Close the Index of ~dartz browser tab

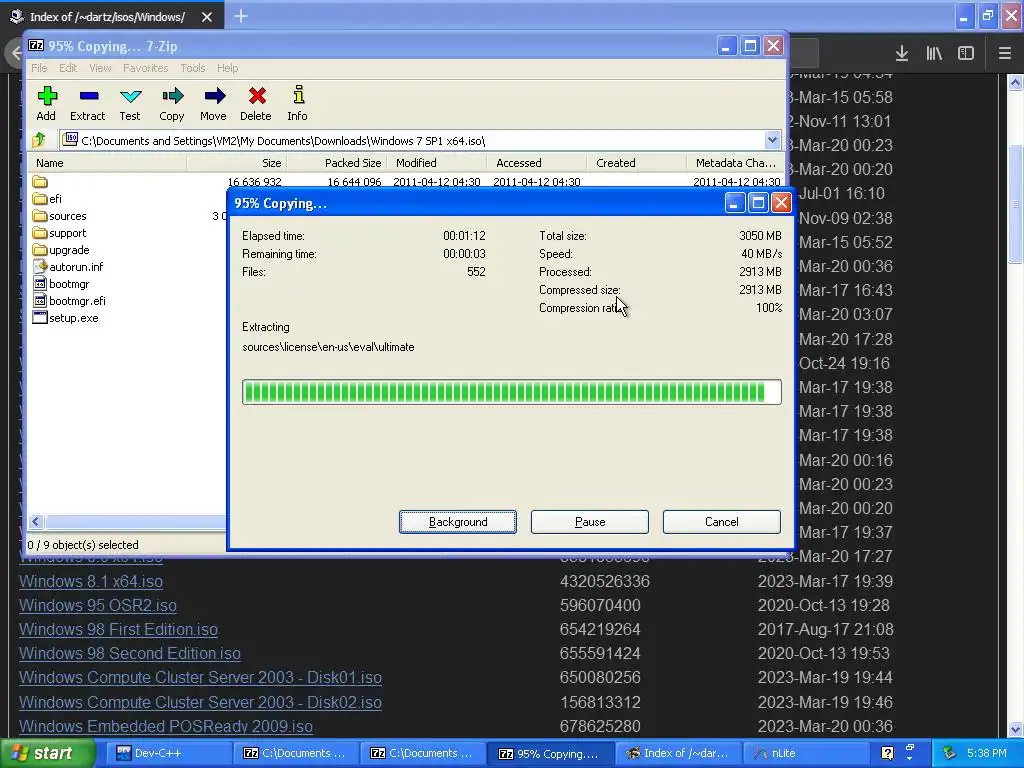(207, 17)
